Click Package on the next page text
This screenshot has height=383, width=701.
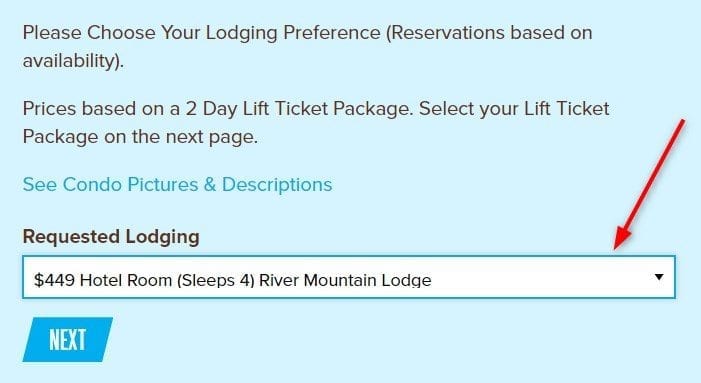tap(140, 137)
